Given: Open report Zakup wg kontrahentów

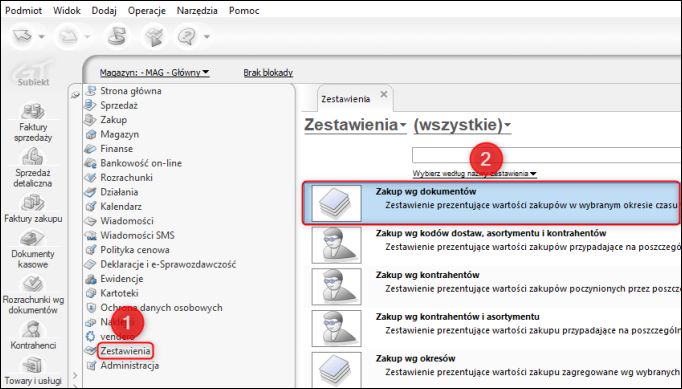Looking at the screenshot, I should point(491,287).
